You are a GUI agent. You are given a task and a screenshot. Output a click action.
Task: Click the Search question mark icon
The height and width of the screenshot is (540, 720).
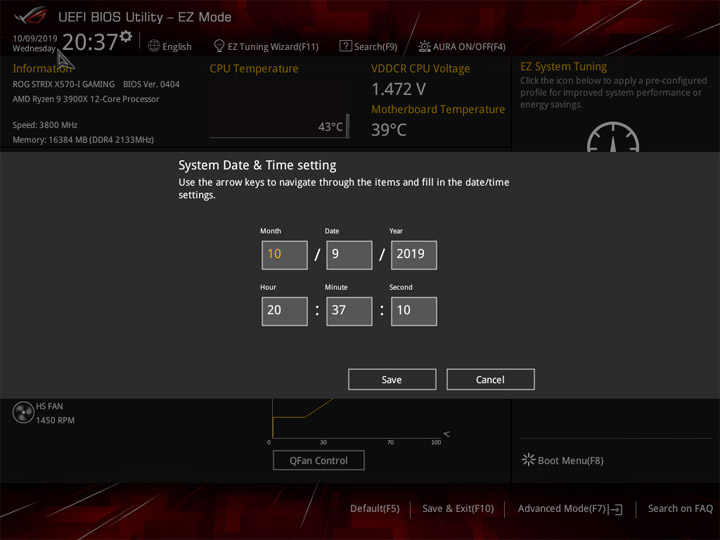pyautogui.click(x=345, y=46)
